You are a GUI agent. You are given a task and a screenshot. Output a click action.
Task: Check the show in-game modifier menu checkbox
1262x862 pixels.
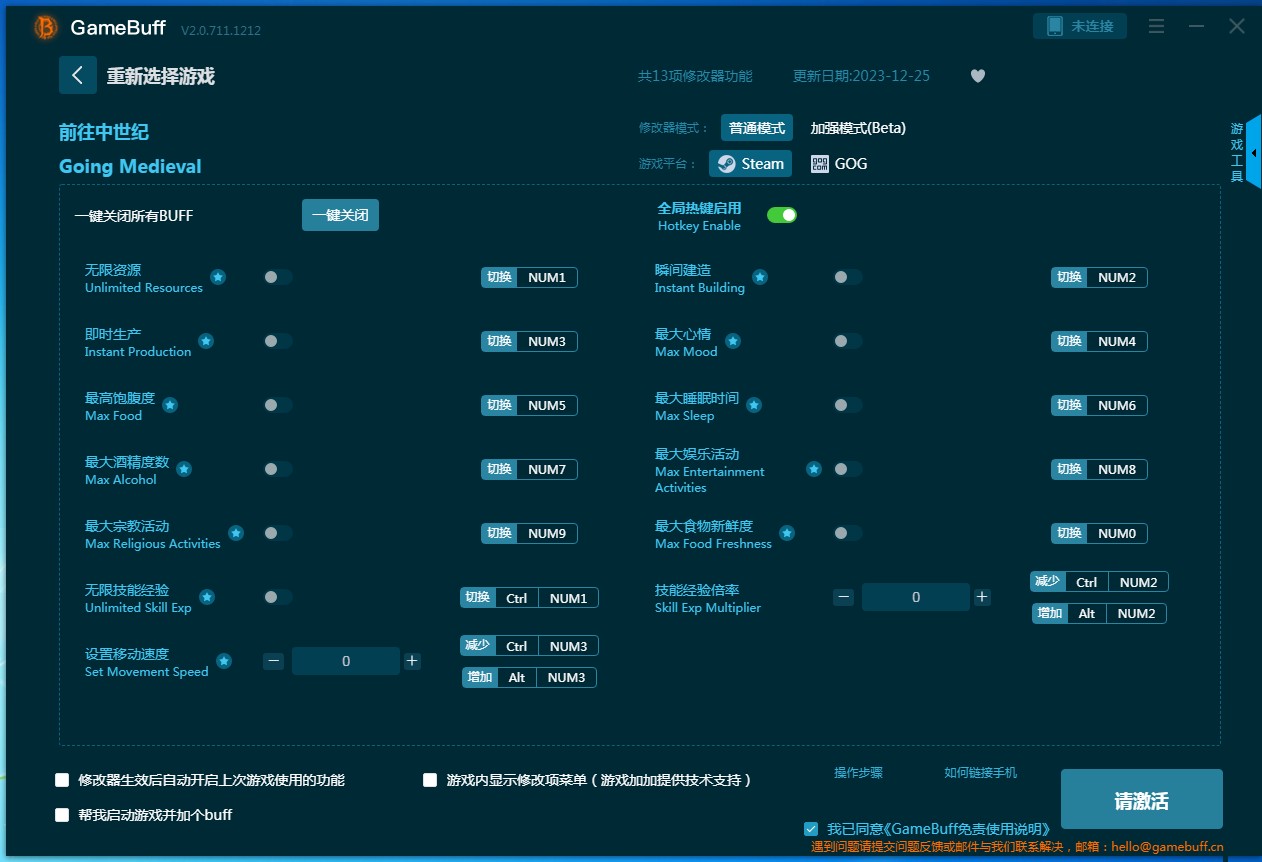tap(430, 780)
